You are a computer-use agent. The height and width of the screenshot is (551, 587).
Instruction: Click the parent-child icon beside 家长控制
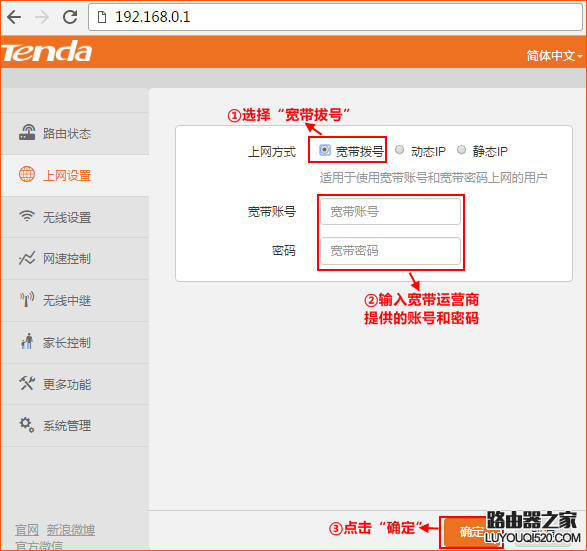pyautogui.click(x=27, y=341)
